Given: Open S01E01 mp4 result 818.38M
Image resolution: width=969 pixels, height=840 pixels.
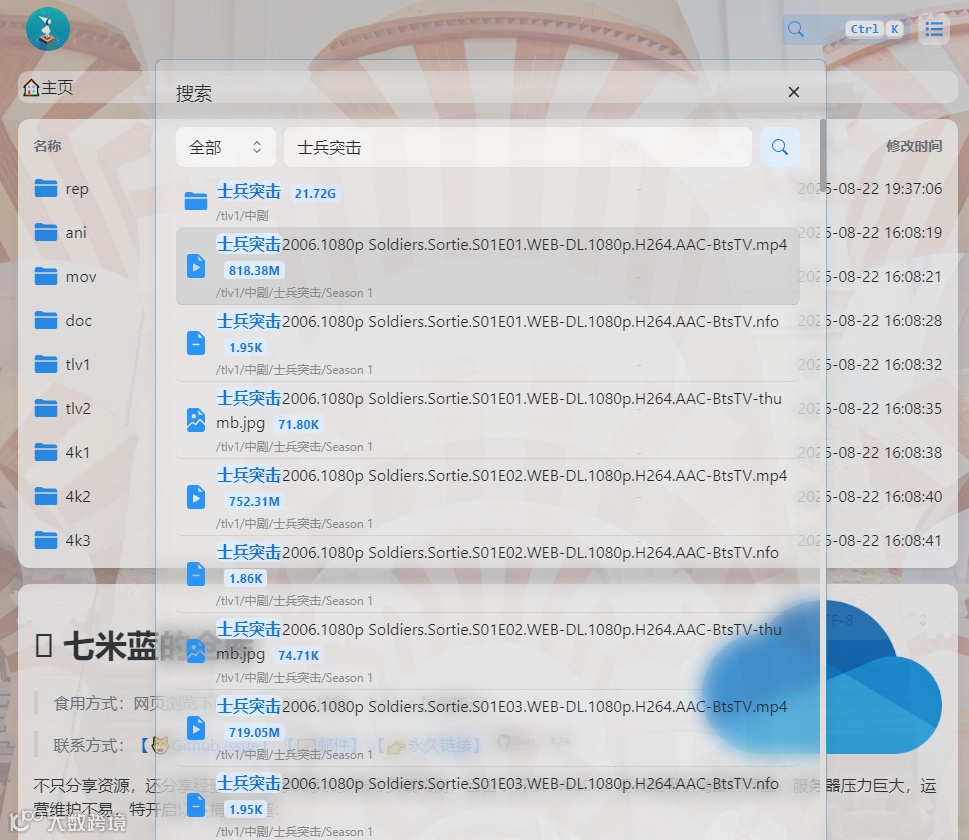Looking at the screenshot, I should point(488,266).
